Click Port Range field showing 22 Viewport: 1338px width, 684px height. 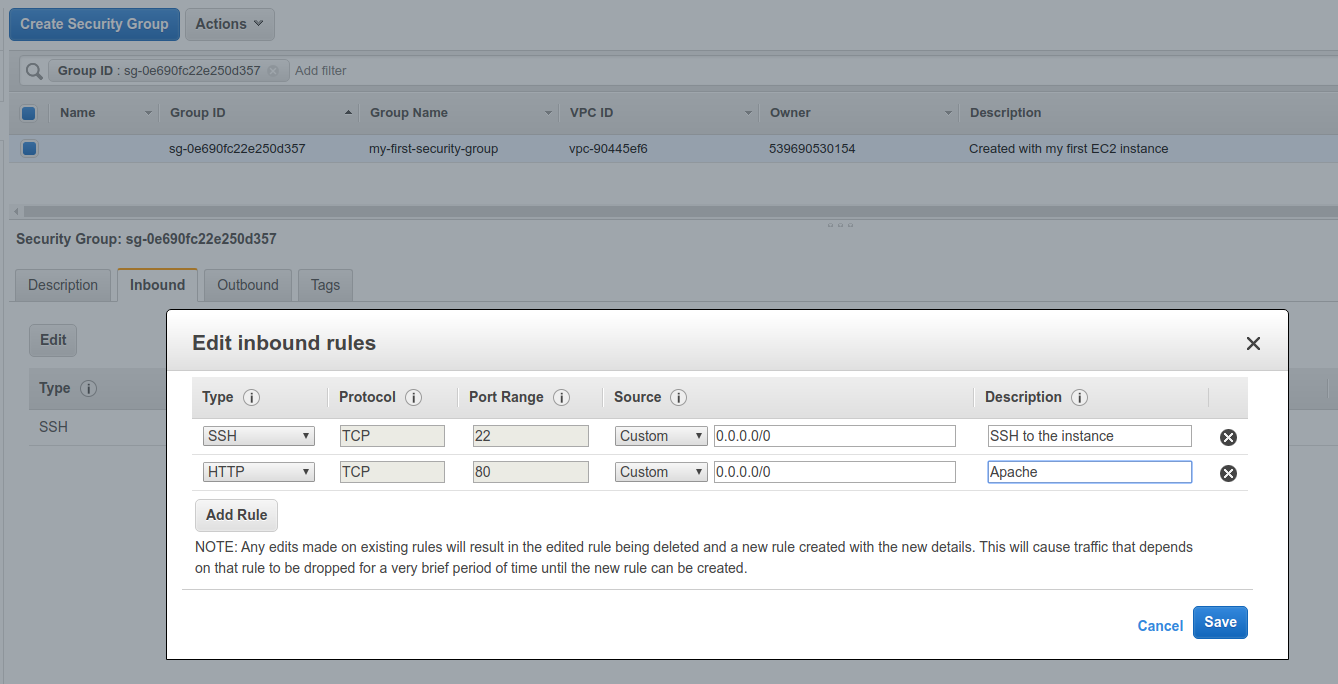(x=531, y=436)
